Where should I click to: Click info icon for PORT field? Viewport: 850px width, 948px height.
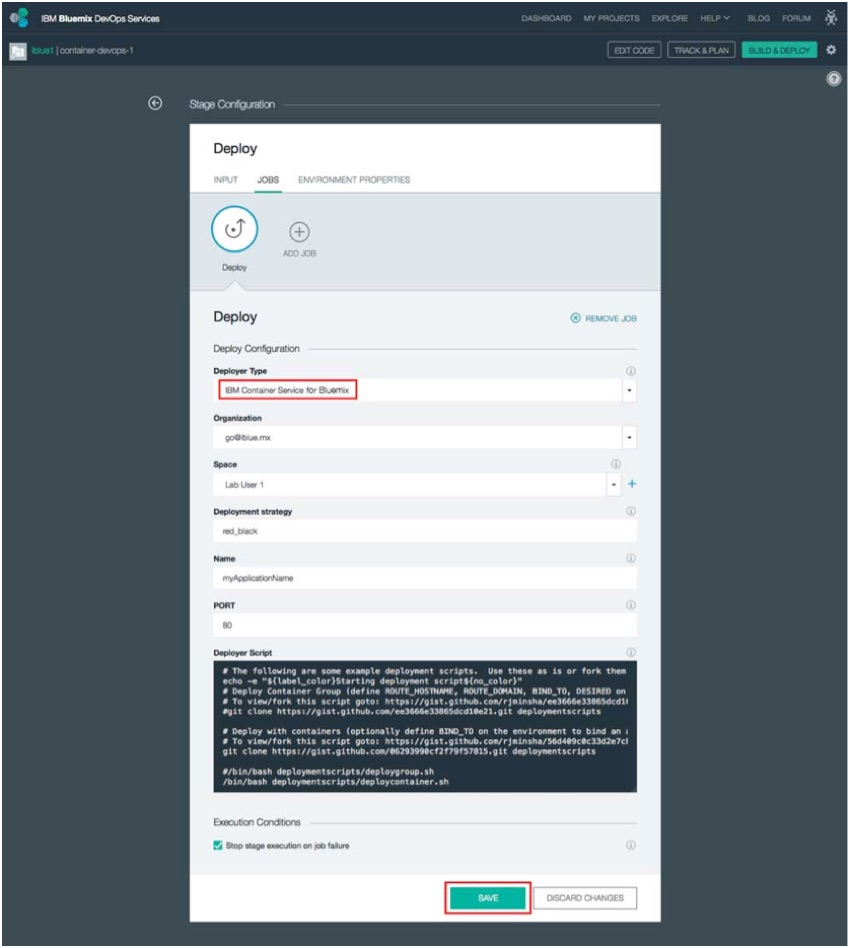pyautogui.click(x=631, y=605)
